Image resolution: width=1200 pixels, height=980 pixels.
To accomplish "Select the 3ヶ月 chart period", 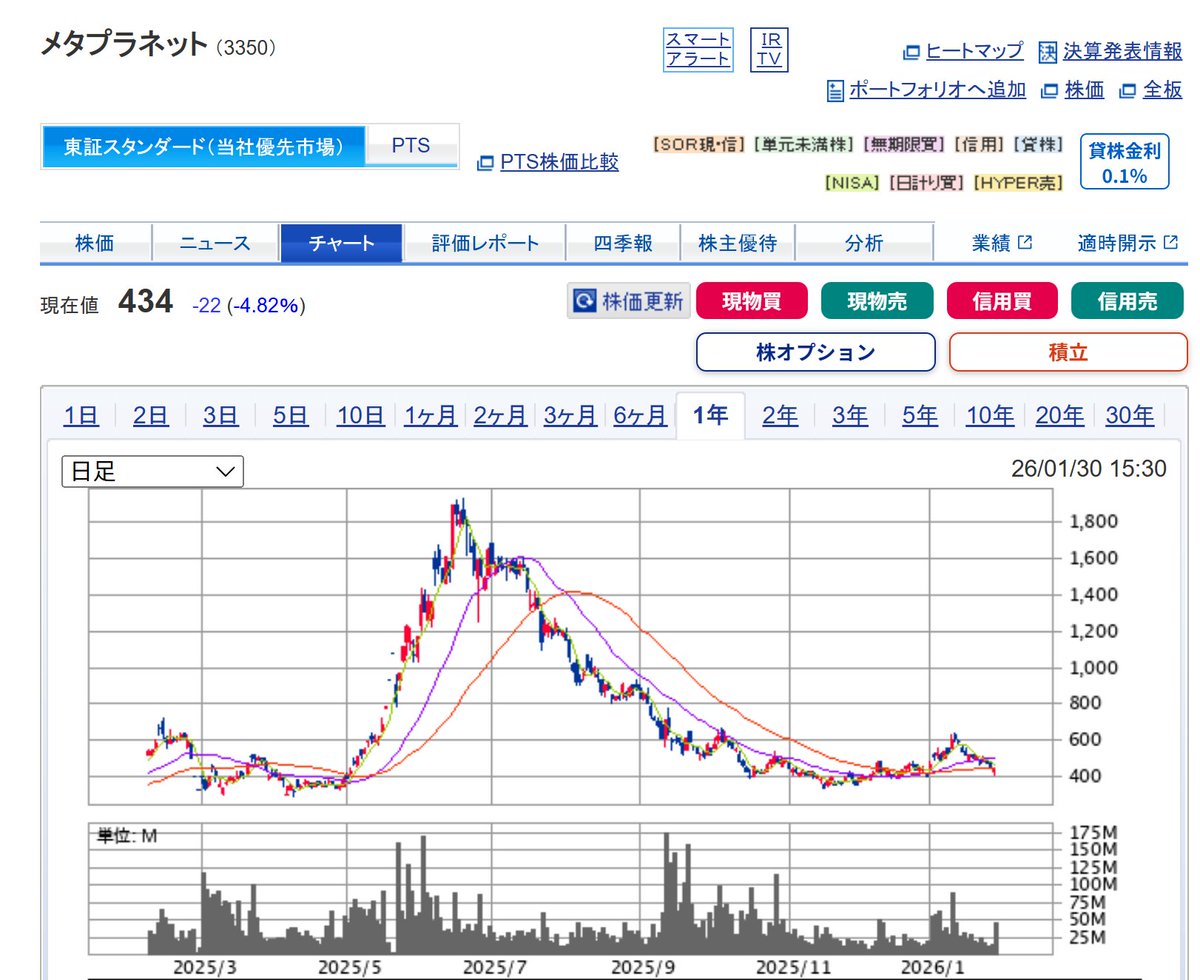I will pos(570,415).
